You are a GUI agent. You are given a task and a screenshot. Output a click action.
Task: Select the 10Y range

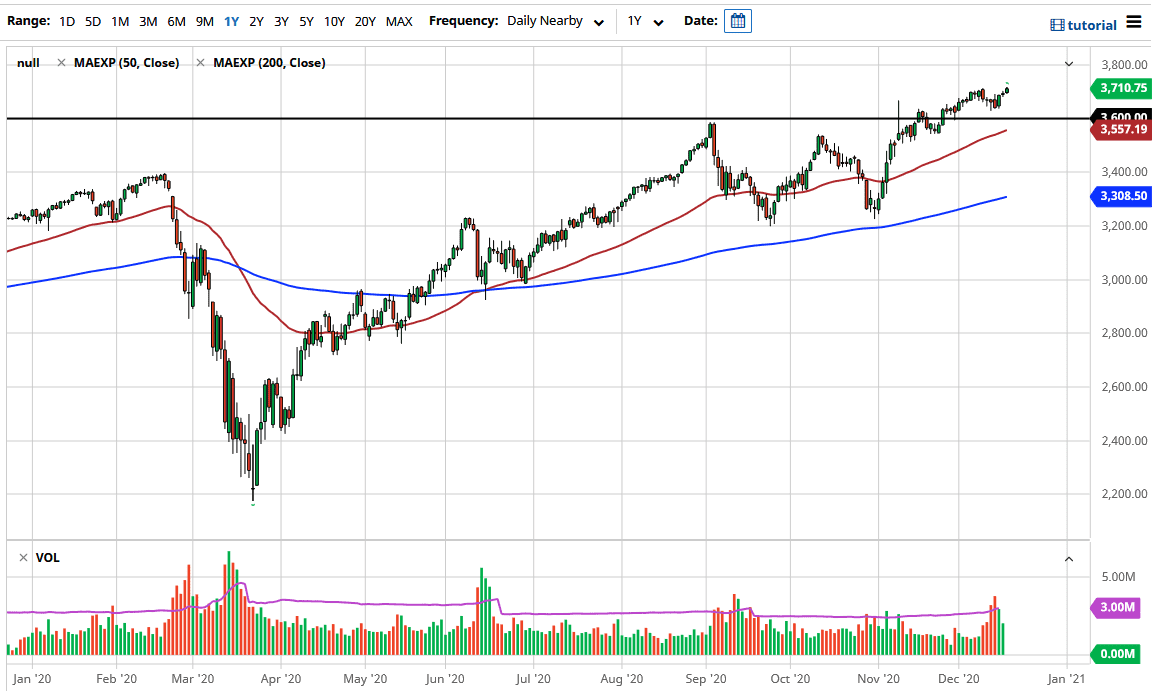[334, 20]
